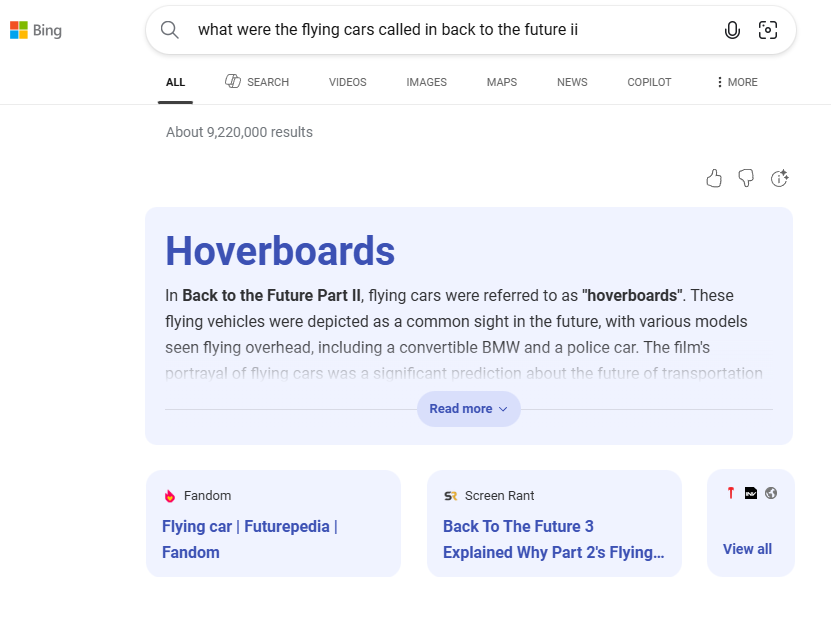Click the 'About 9,220,000 results' text
This screenshot has height=639, width=831.
coord(240,132)
